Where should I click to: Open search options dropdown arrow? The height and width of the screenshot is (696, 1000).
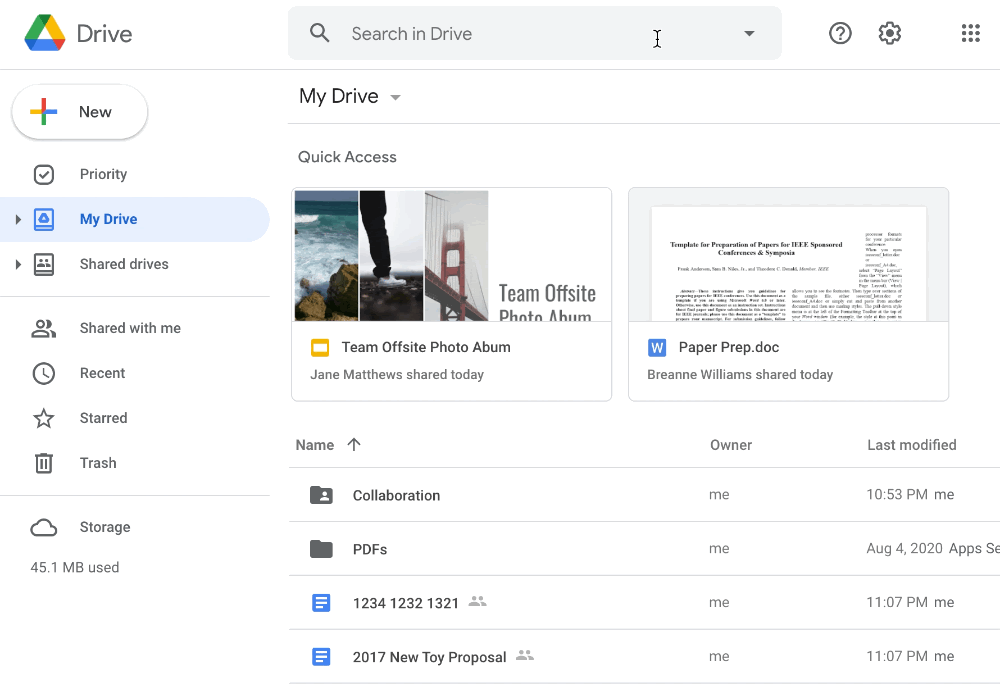tap(749, 33)
